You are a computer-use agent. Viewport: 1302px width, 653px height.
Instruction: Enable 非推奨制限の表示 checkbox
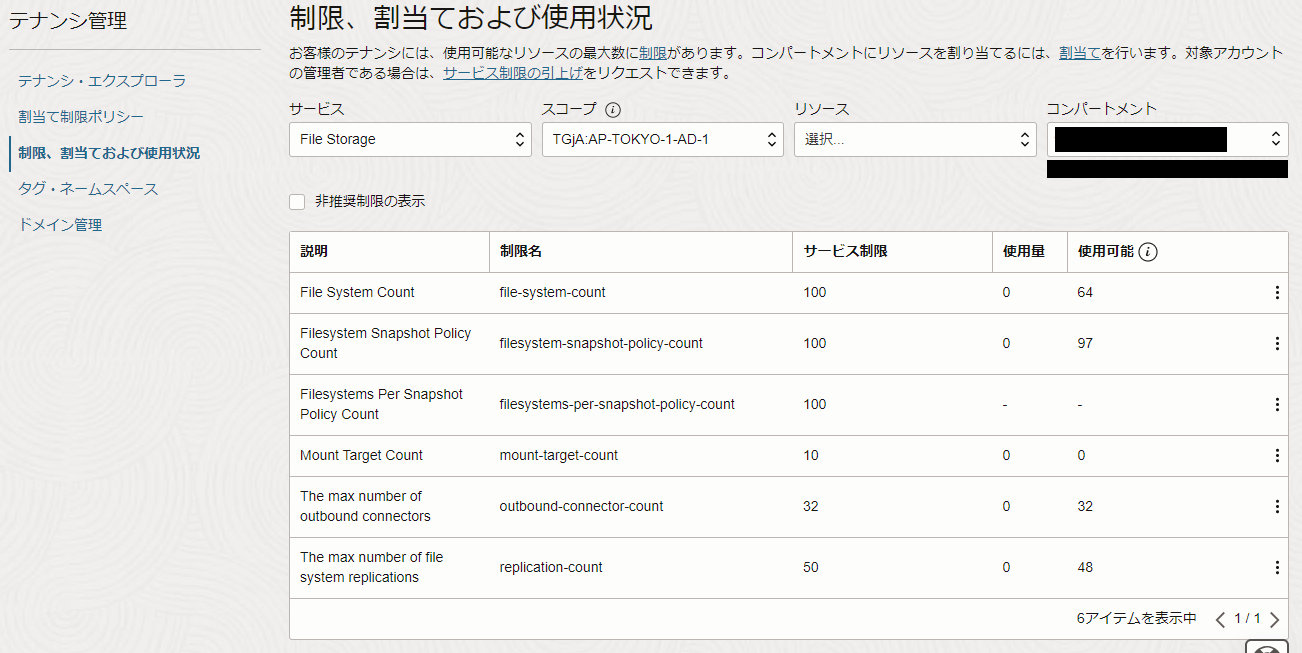pos(297,201)
